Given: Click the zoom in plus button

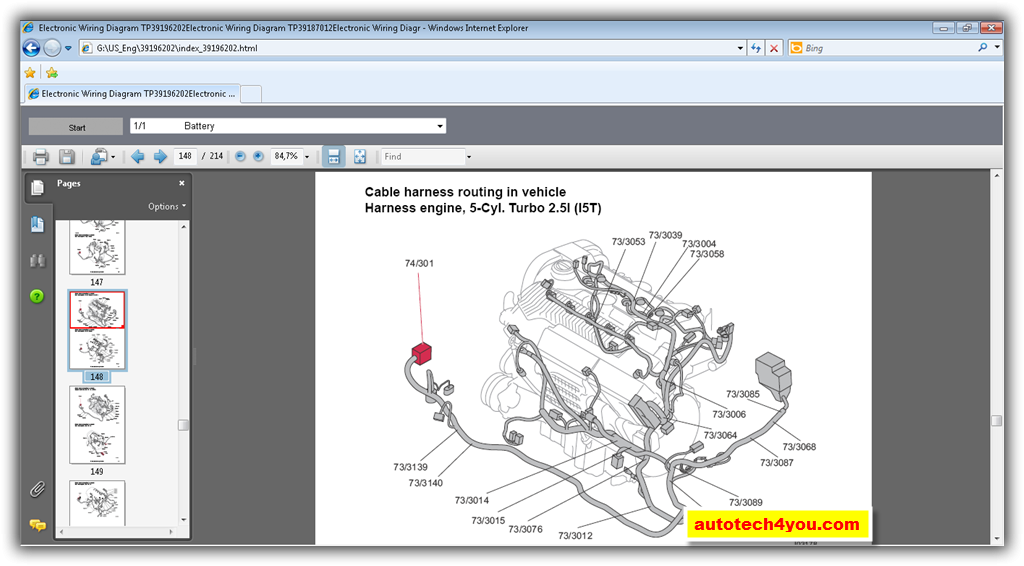Looking at the screenshot, I should pyautogui.click(x=259, y=157).
